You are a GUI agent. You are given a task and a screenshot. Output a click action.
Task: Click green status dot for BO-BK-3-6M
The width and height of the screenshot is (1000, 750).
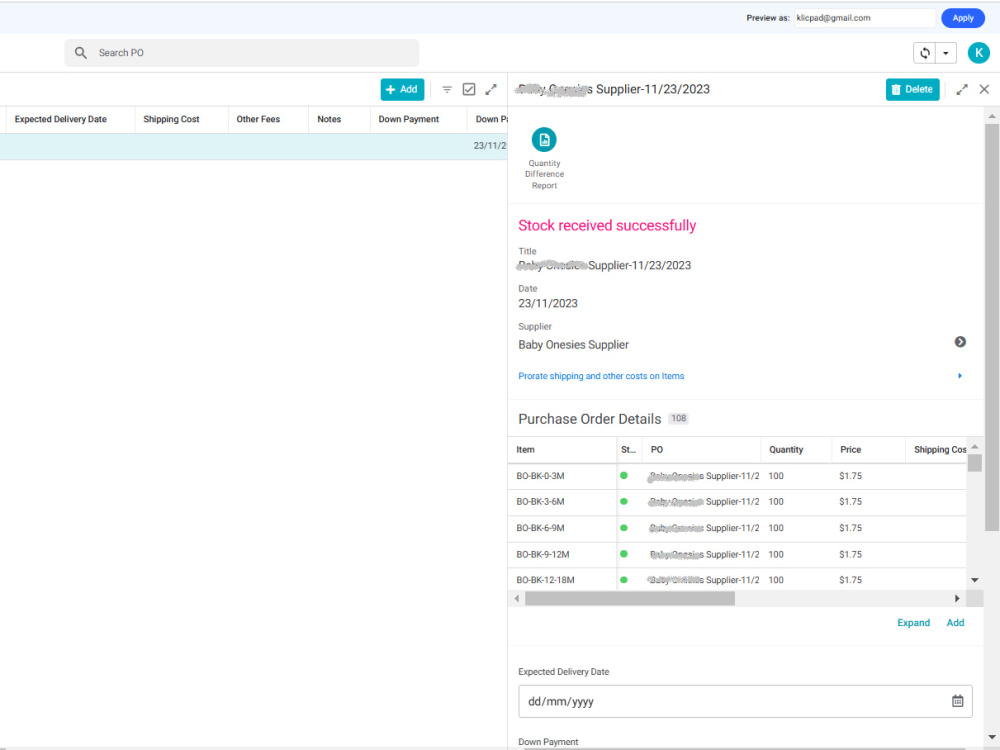pyautogui.click(x=624, y=501)
